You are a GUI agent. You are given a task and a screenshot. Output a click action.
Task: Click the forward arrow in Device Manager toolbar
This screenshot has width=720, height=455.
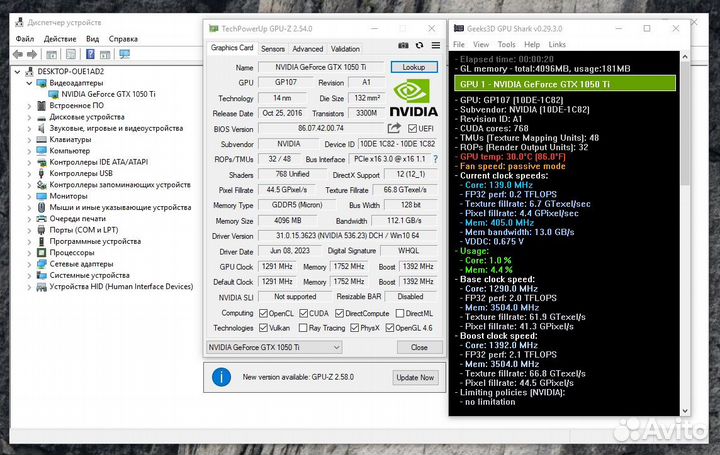click(32, 55)
